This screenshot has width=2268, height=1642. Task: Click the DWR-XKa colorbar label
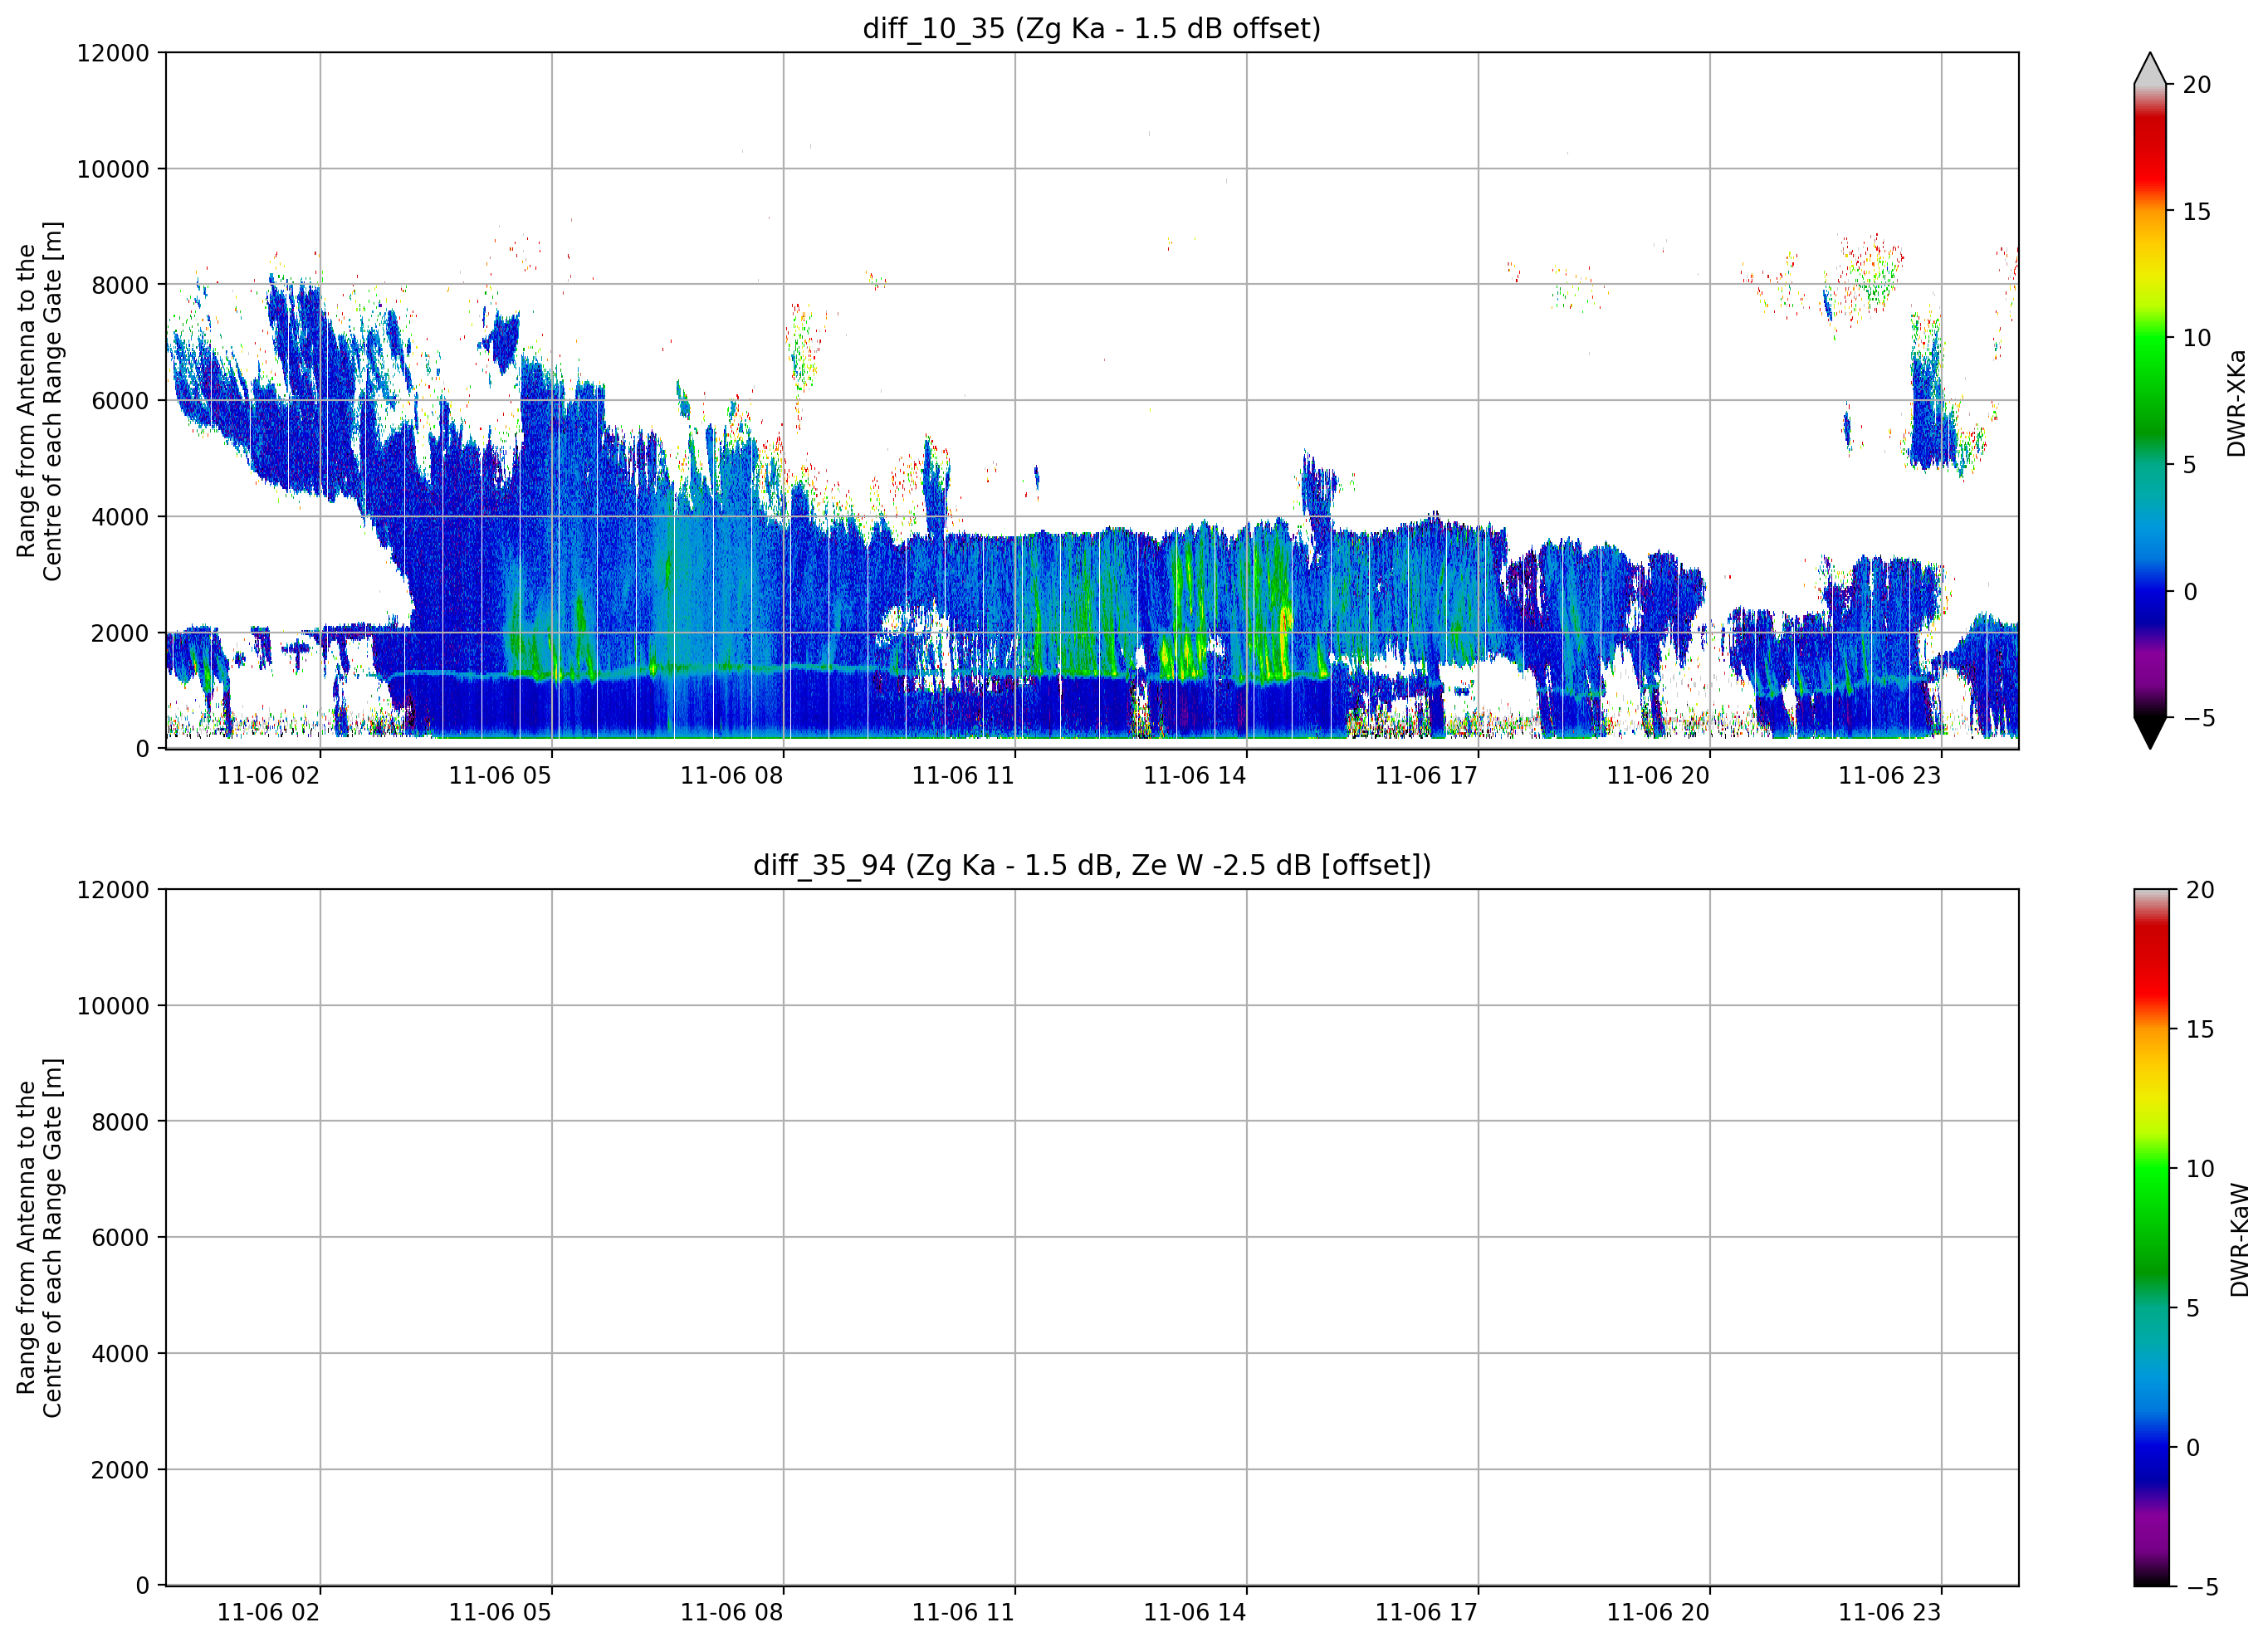click(2237, 403)
